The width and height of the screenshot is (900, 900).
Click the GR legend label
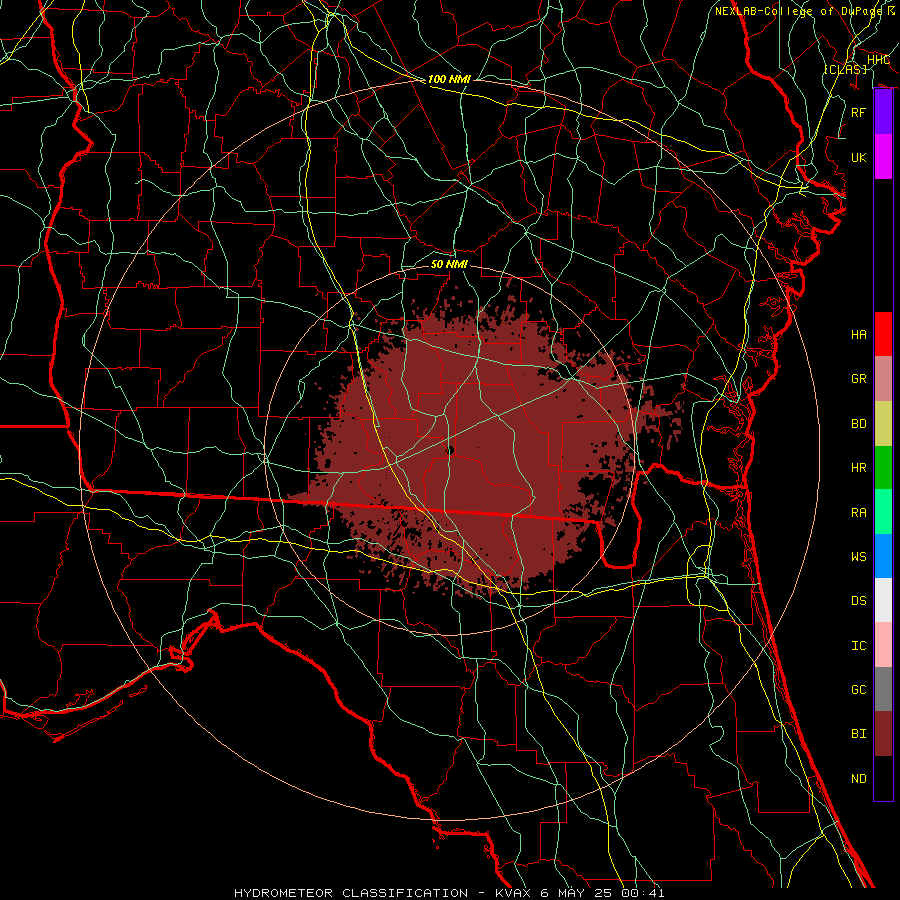point(858,379)
